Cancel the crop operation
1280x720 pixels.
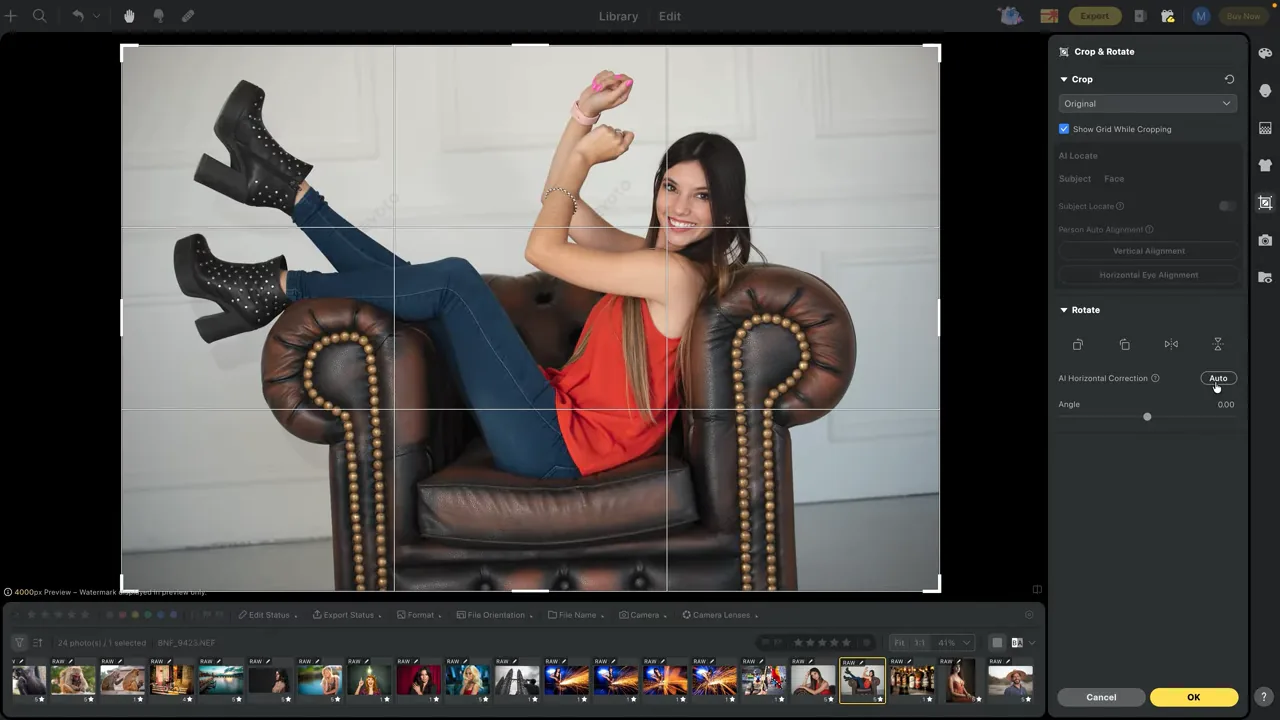tap(1101, 697)
